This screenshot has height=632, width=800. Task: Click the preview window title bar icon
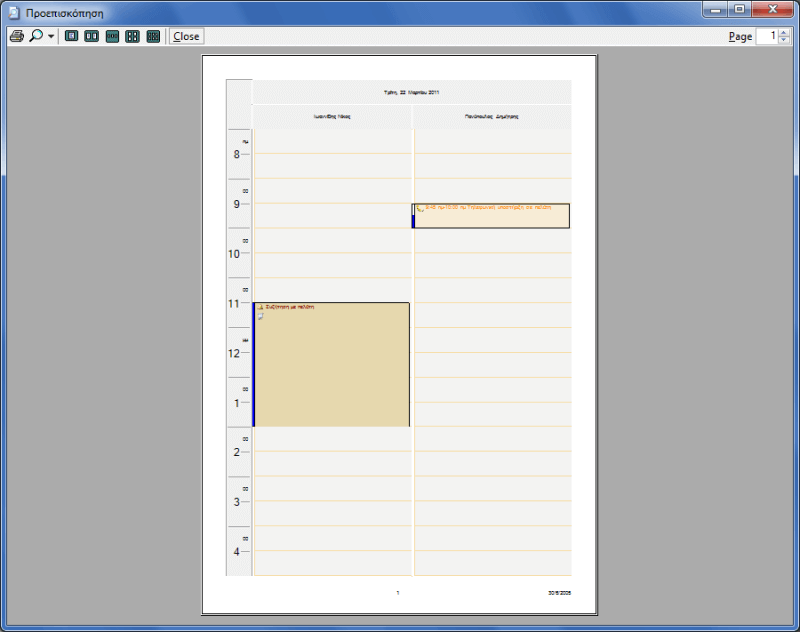13,11
